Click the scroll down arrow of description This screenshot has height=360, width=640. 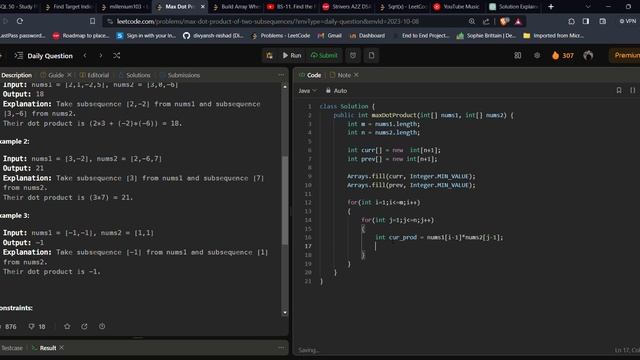(x=285, y=313)
